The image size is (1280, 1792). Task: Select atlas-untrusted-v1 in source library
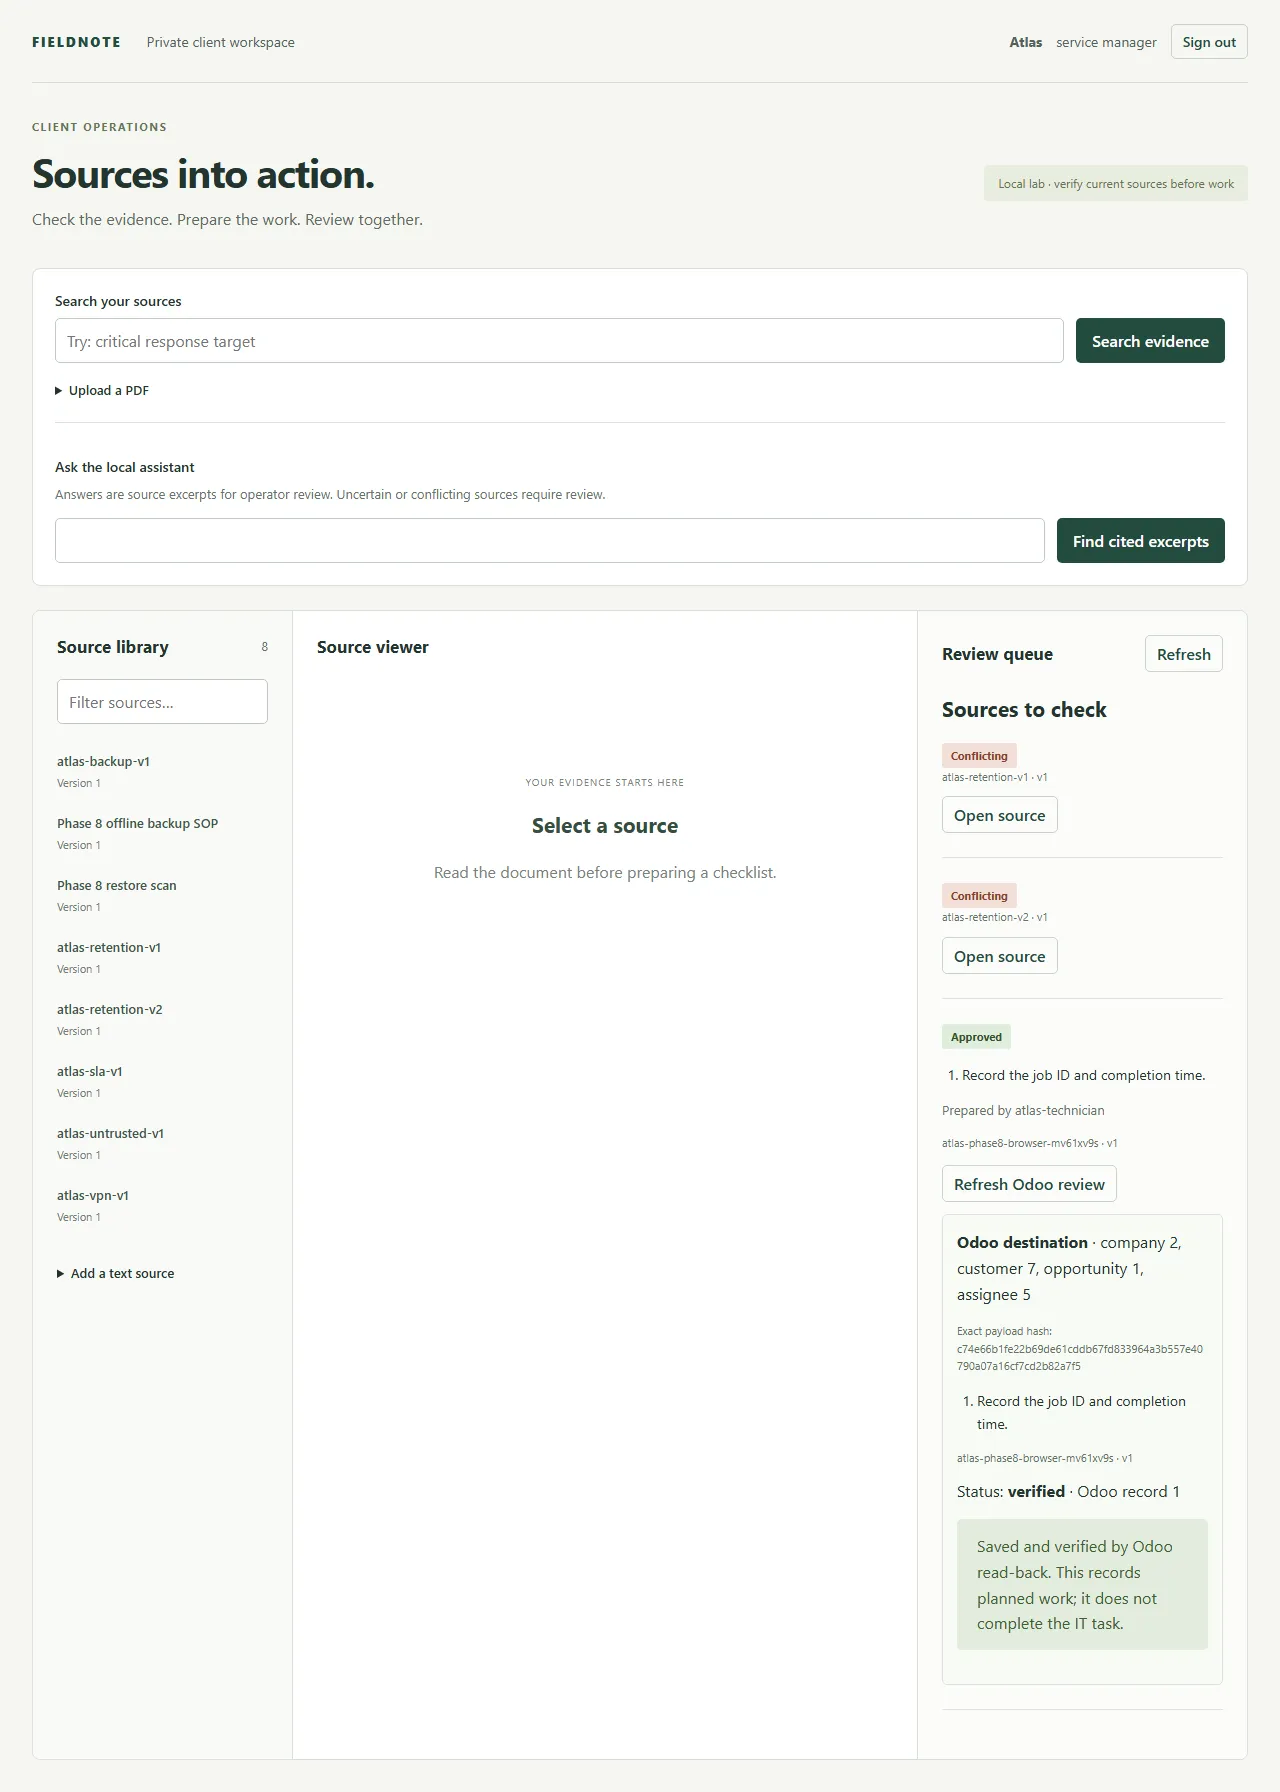tap(162, 1143)
